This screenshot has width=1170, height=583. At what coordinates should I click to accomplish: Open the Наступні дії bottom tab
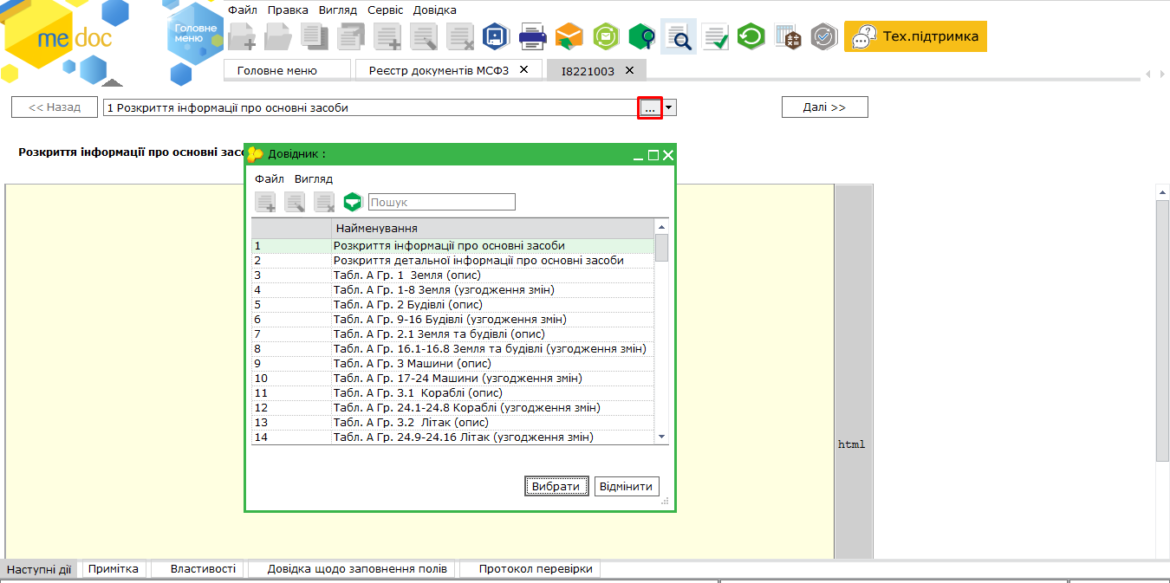[x=39, y=570]
